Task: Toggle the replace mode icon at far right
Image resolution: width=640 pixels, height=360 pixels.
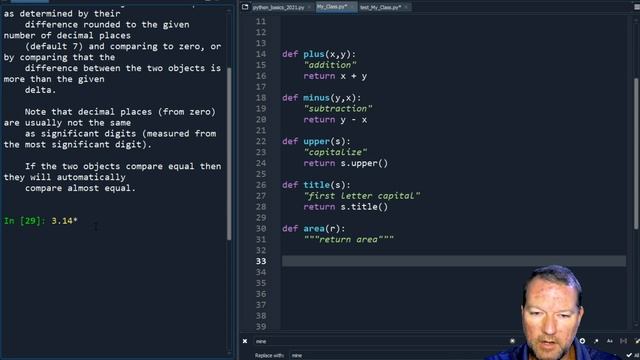Action: coord(637,341)
